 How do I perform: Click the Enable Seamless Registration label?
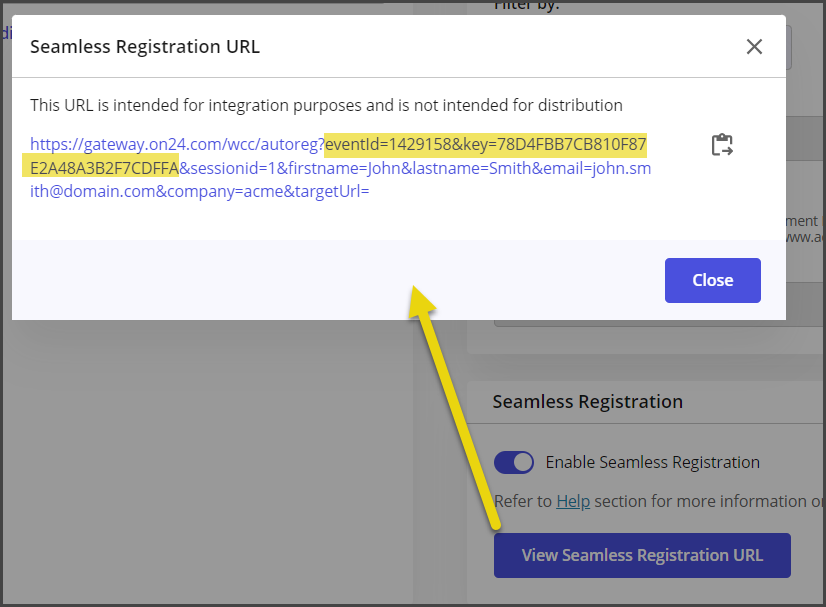click(652, 462)
